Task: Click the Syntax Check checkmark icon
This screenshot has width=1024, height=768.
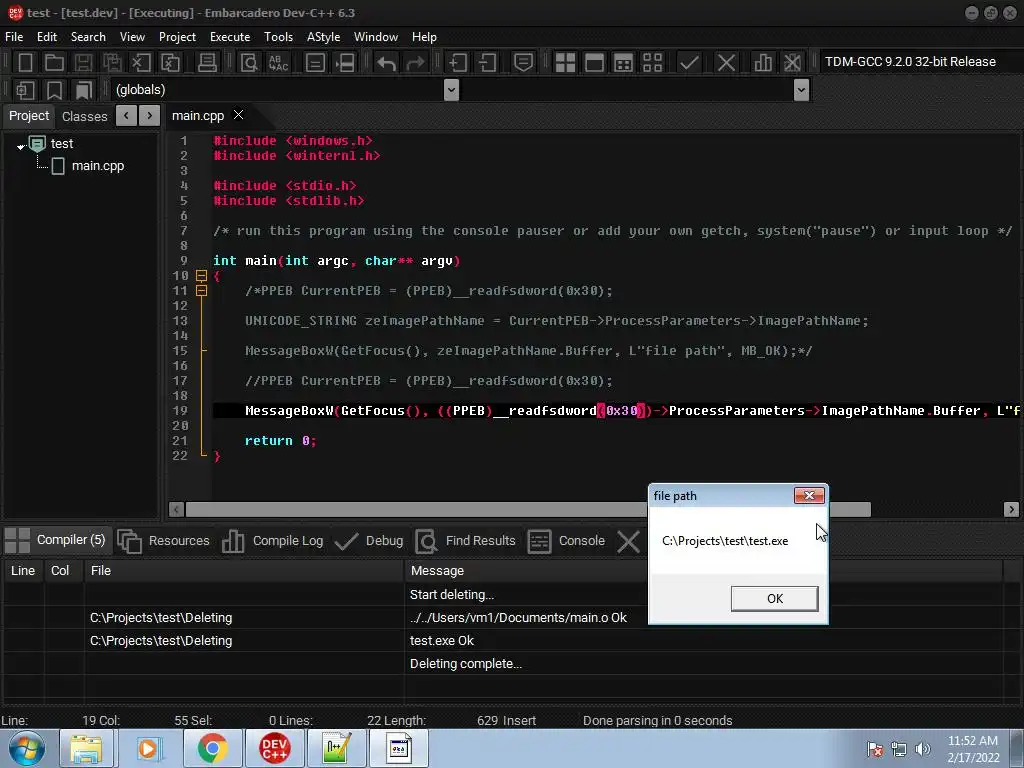Action: (x=689, y=63)
